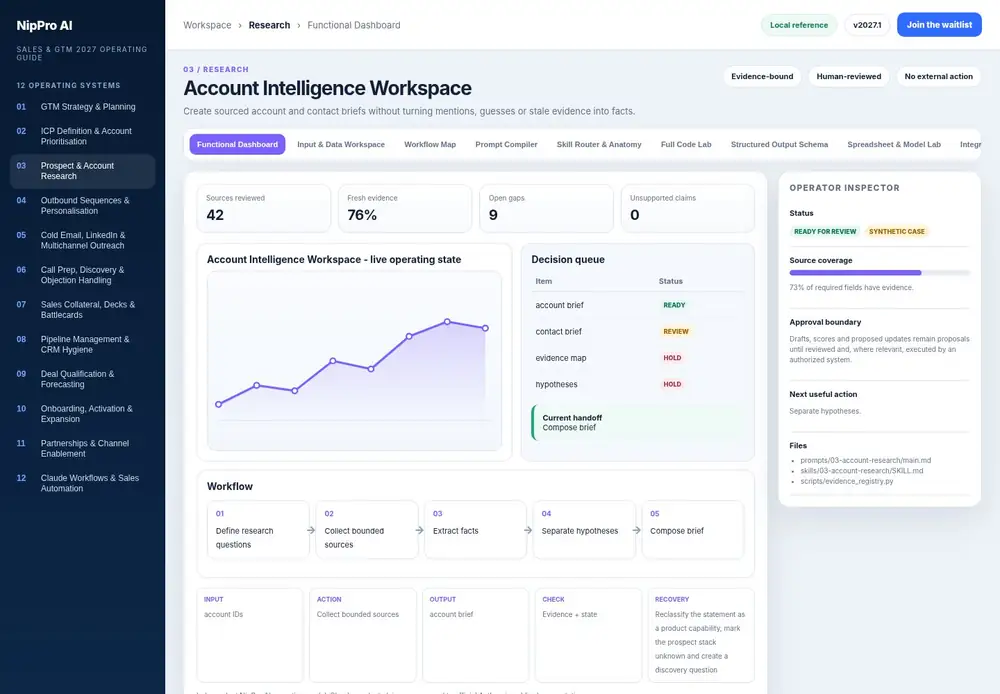This screenshot has height=694, width=1000.
Task: Click Workspace breadcrumb
Action: coord(207,25)
